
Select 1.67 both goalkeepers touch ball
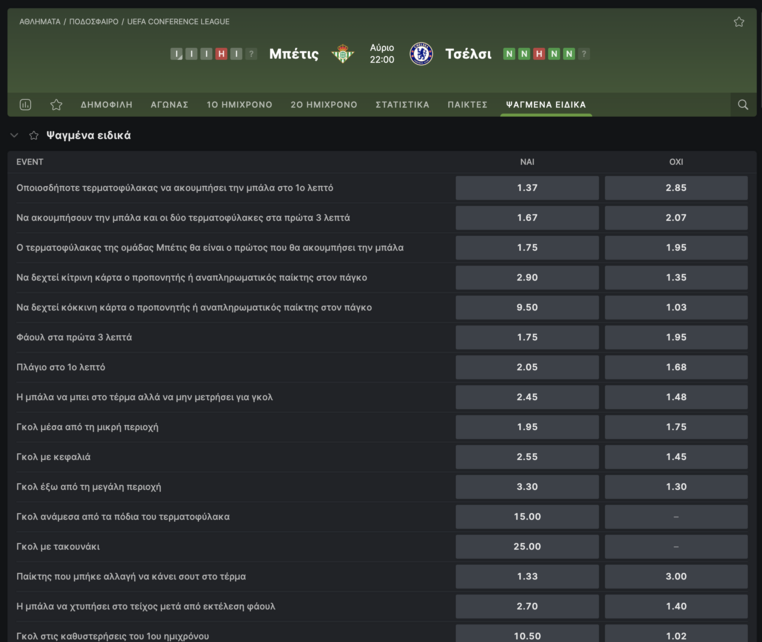pyautogui.click(x=527, y=218)
